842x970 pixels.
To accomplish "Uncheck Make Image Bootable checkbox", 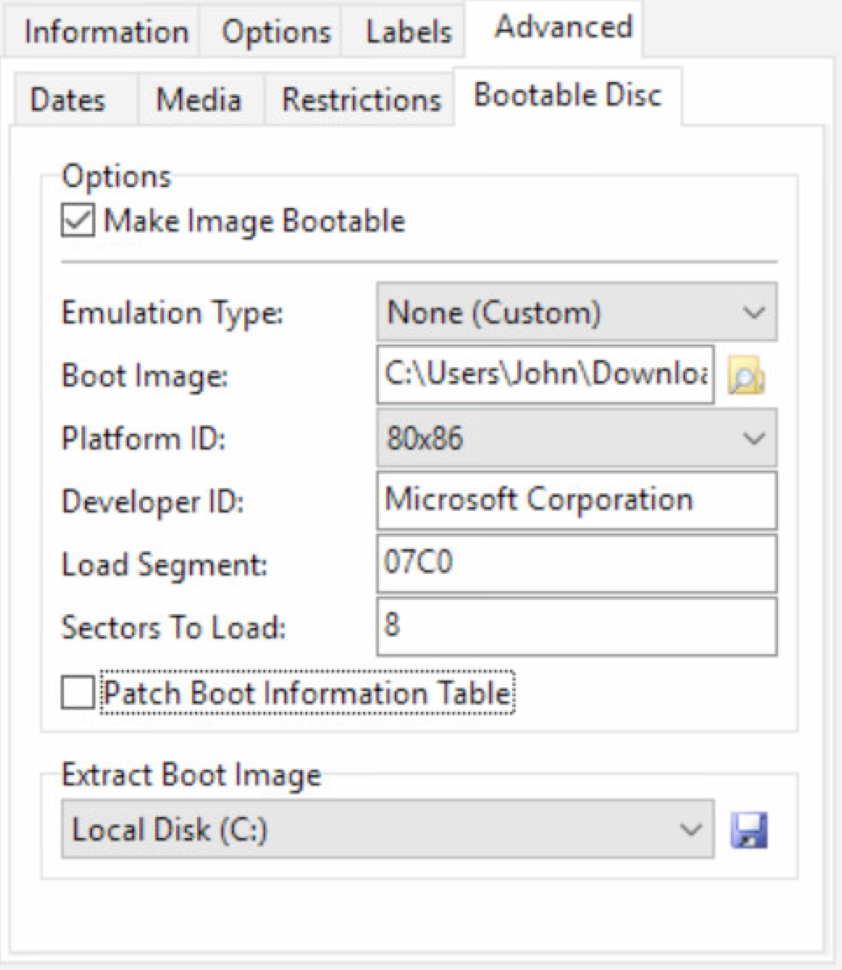I will click(79, 221).
